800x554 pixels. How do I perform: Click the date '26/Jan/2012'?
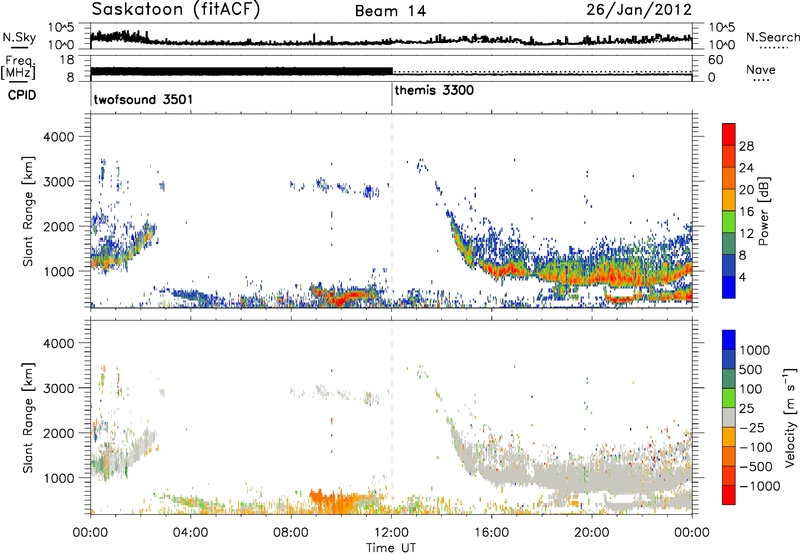639,10
